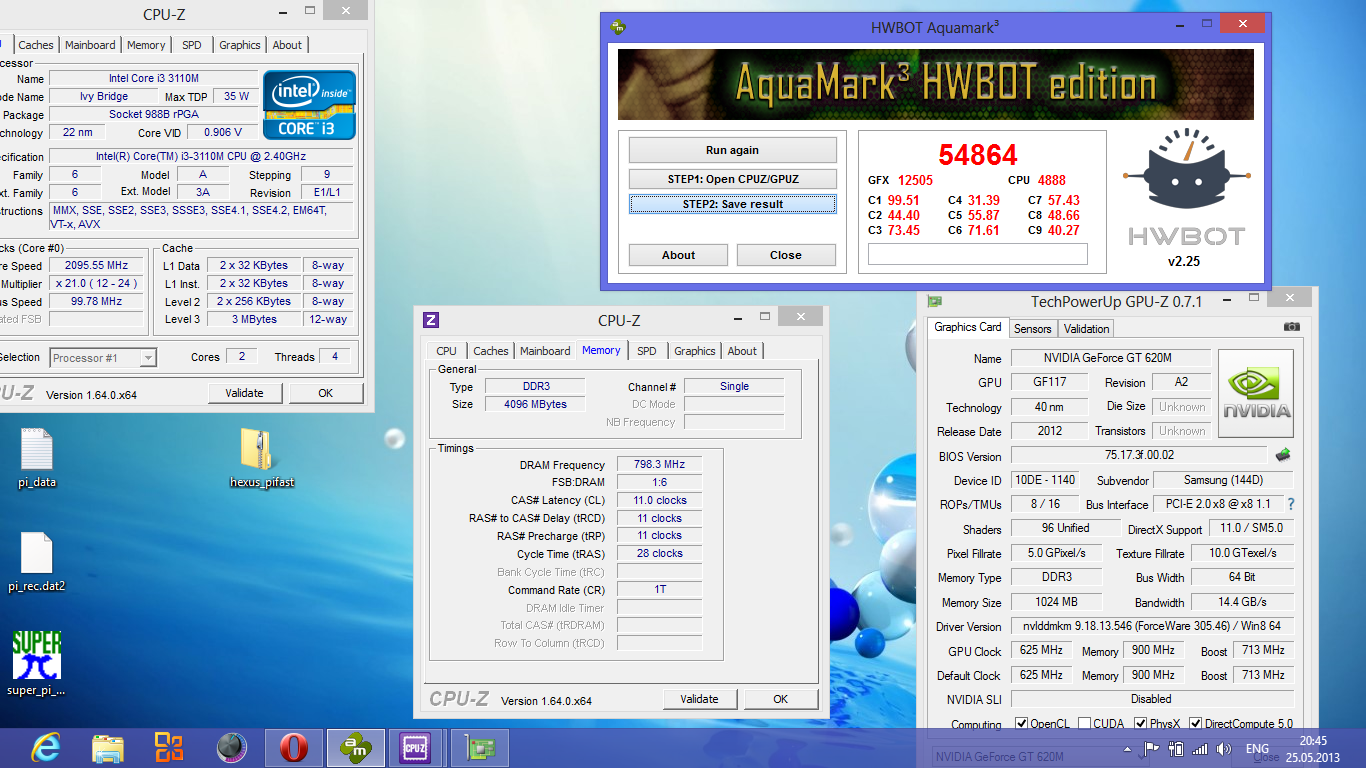This screenshot has height=768, width=1366.
Task: Toggle the CUDA checkbox
Action: point(1084,724)
